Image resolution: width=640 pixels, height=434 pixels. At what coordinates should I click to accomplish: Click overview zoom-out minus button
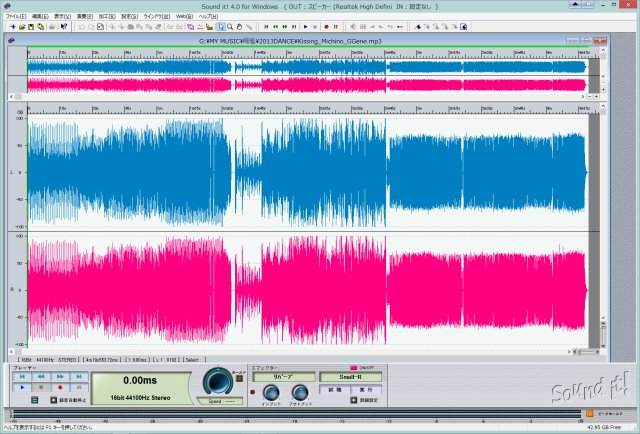589,97
